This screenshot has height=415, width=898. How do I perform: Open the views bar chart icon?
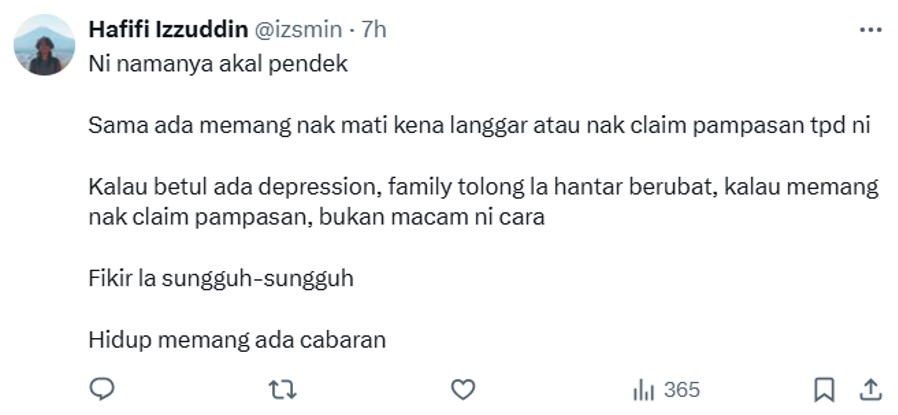[x=644, y=391]
